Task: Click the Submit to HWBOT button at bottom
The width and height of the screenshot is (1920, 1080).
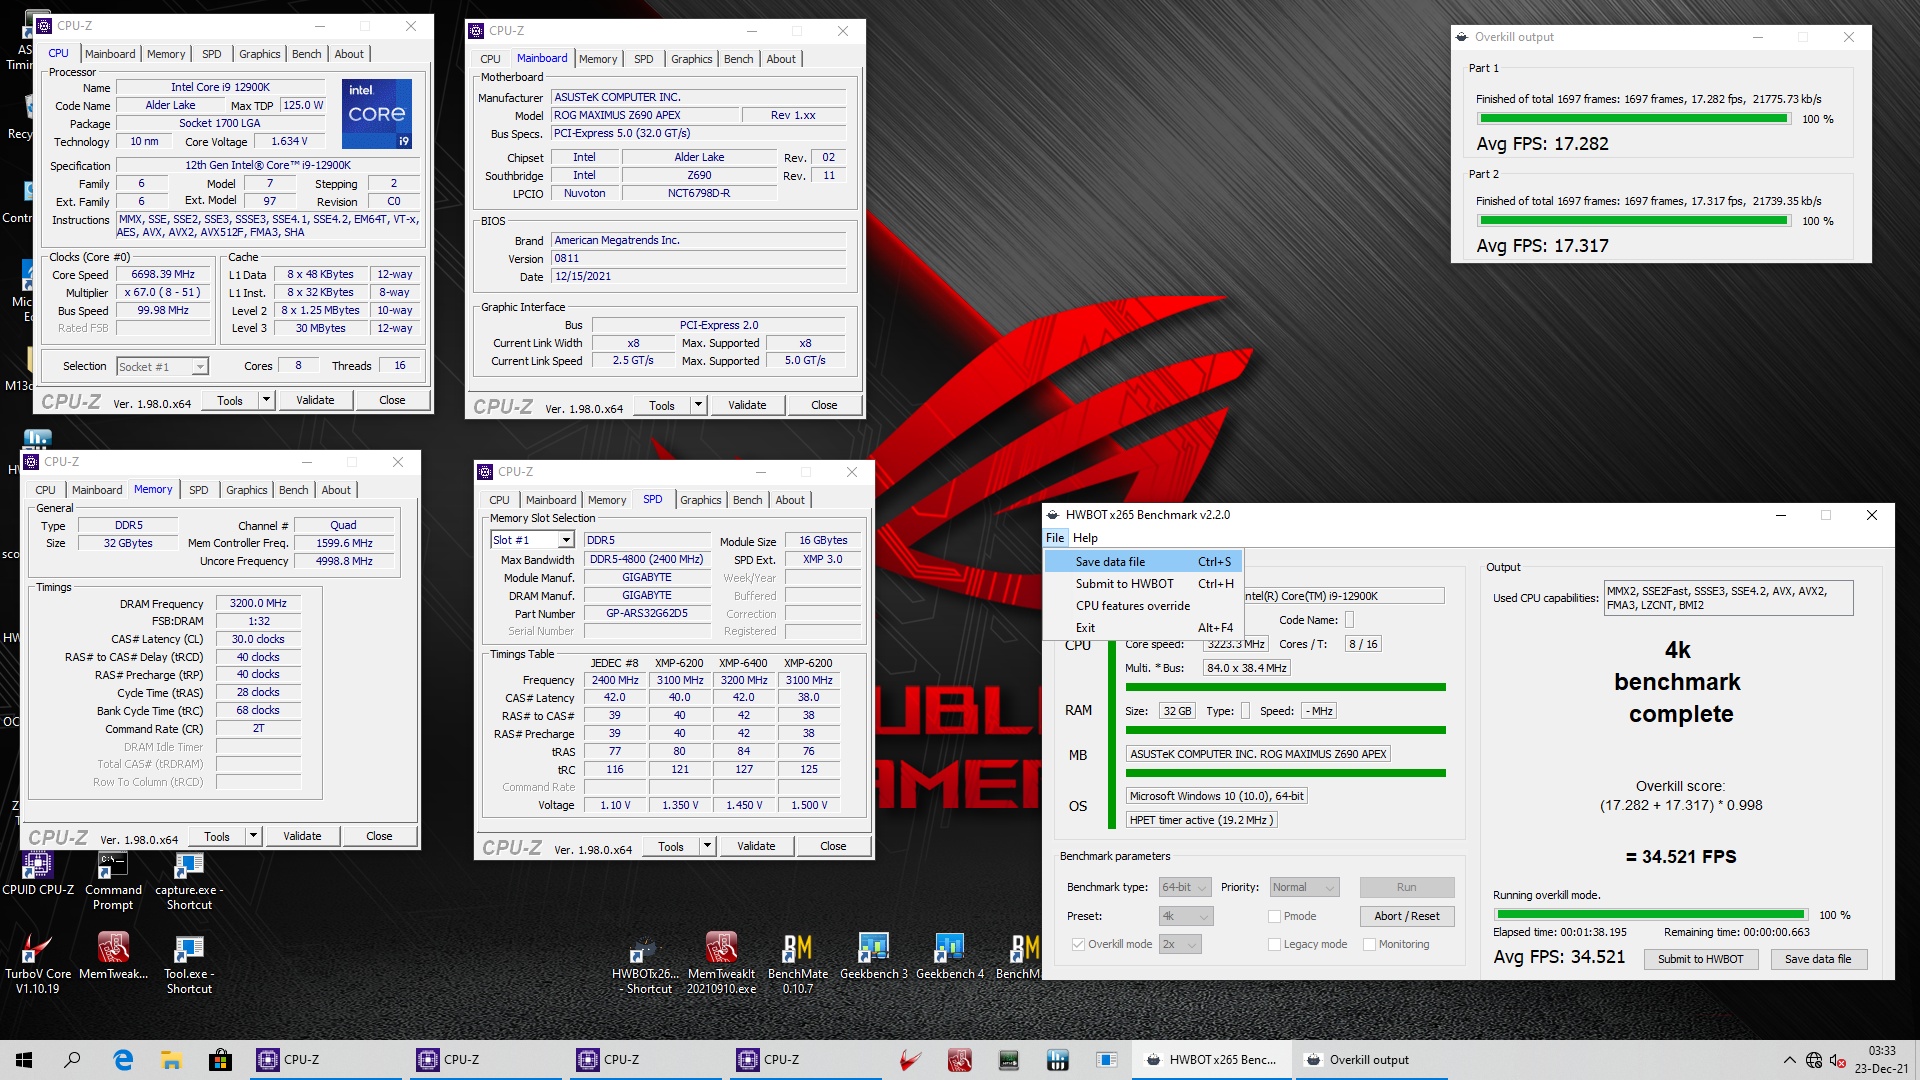Action: pyautogui.click(x=1700, y=959)
